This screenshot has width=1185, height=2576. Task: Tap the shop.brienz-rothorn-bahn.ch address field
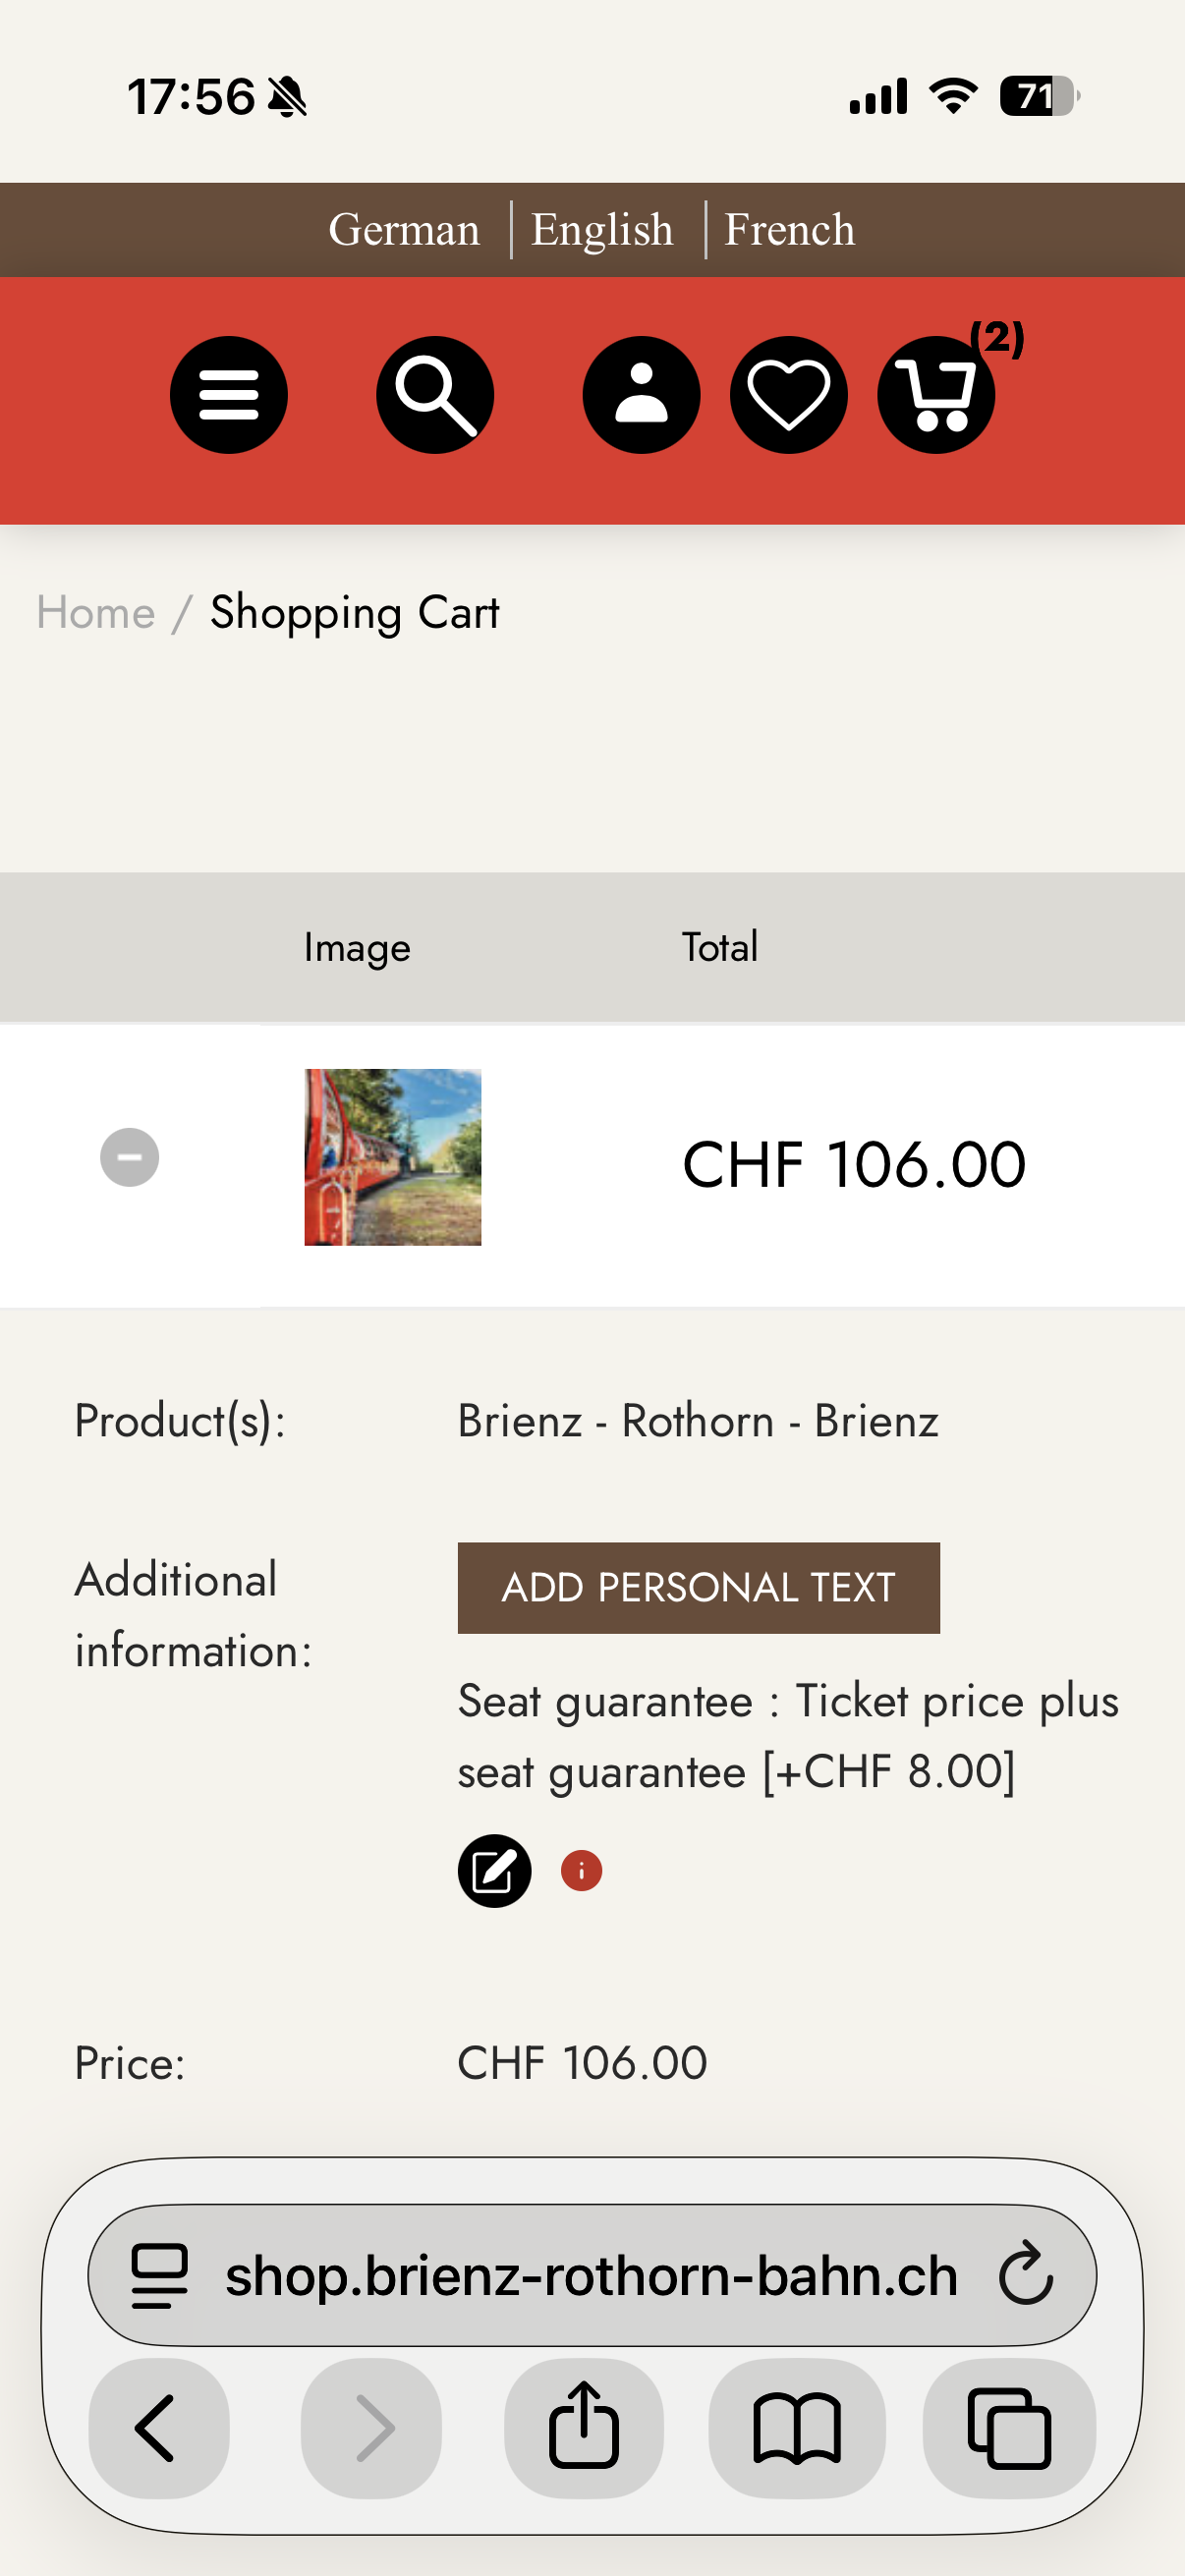coord(590,2275)
